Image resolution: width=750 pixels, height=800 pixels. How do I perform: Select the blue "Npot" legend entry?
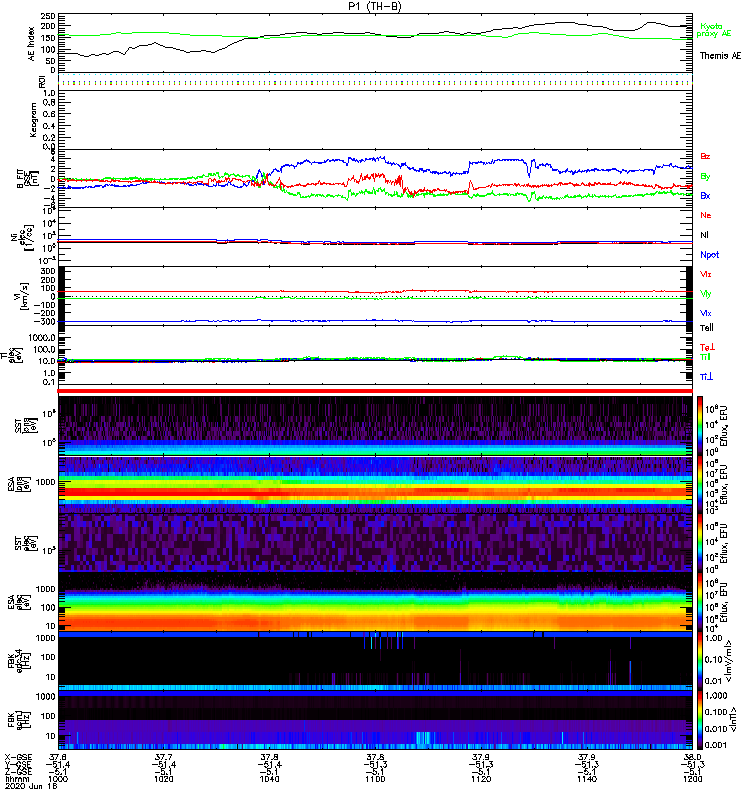click(709, 255)
